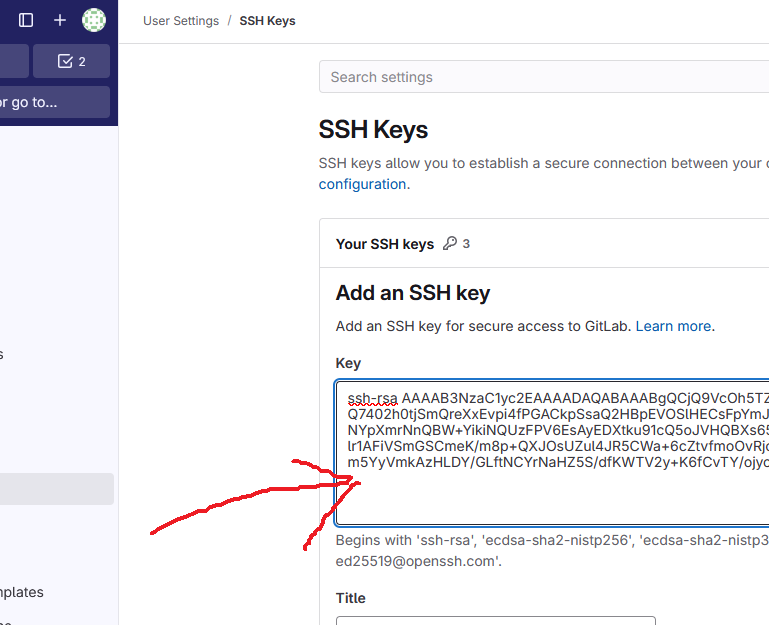Open the 'Search or go to...' bar
Screen dimensions: 769x625
pyautogui.click(x=54, y=101)
